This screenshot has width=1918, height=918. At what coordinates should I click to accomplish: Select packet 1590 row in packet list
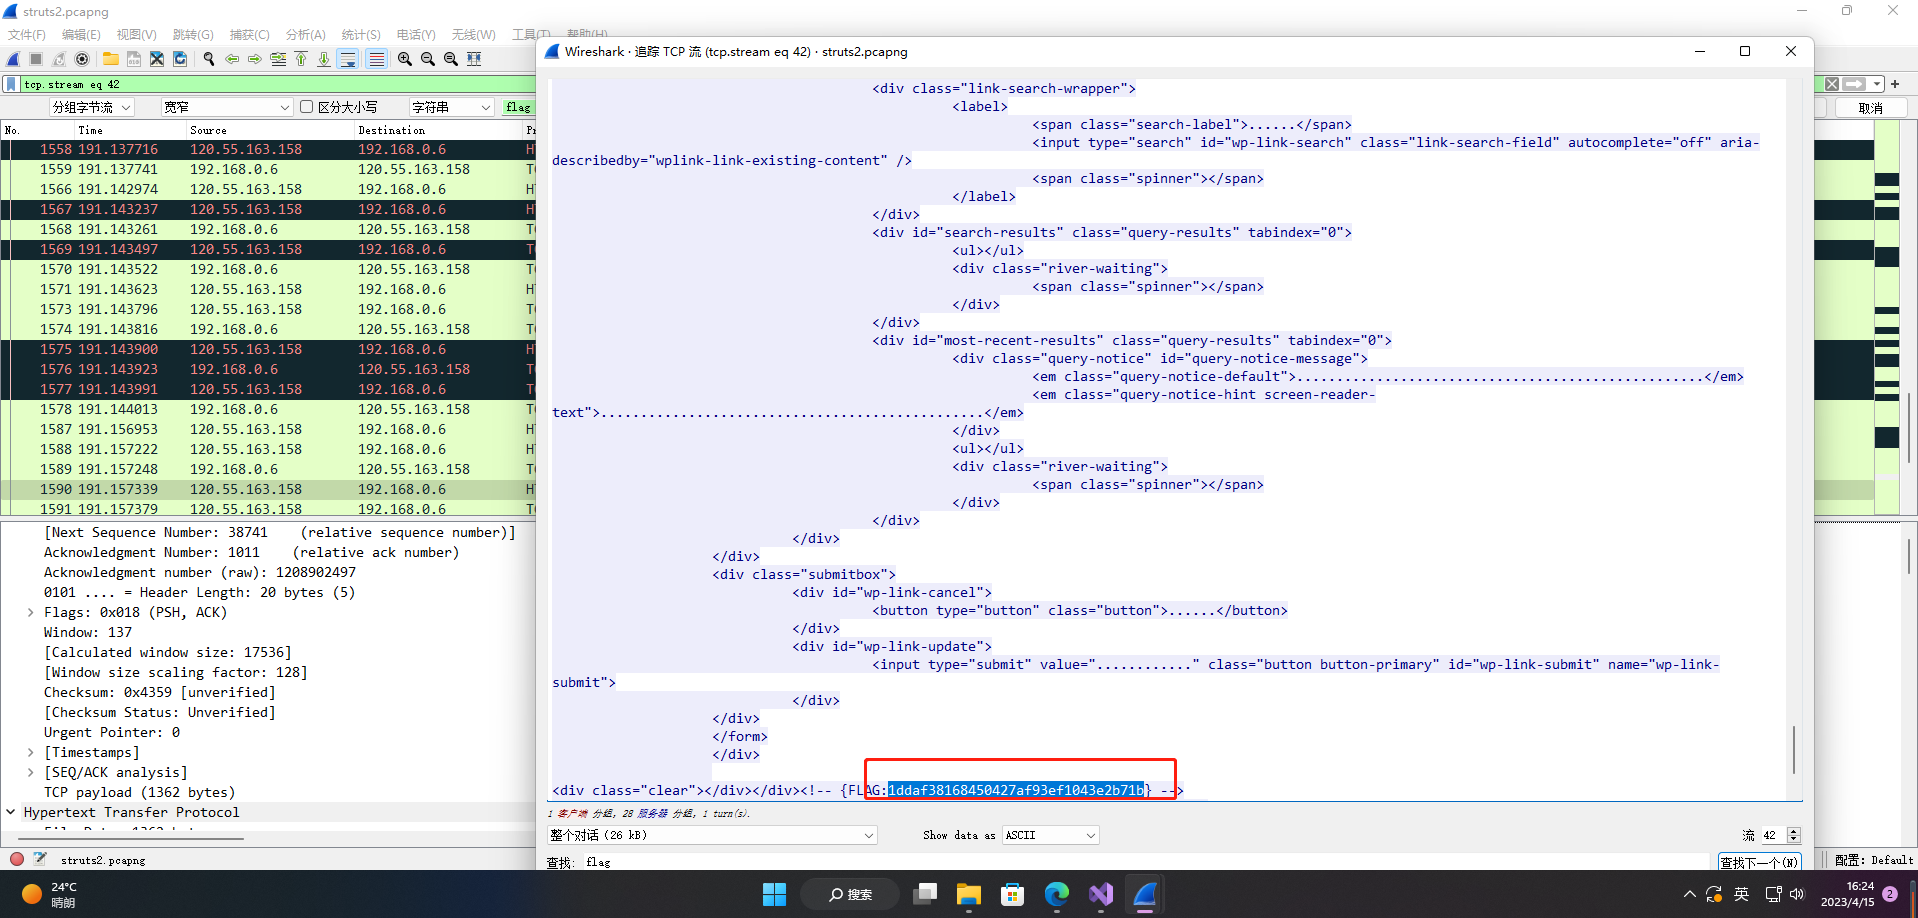[268, 489]
